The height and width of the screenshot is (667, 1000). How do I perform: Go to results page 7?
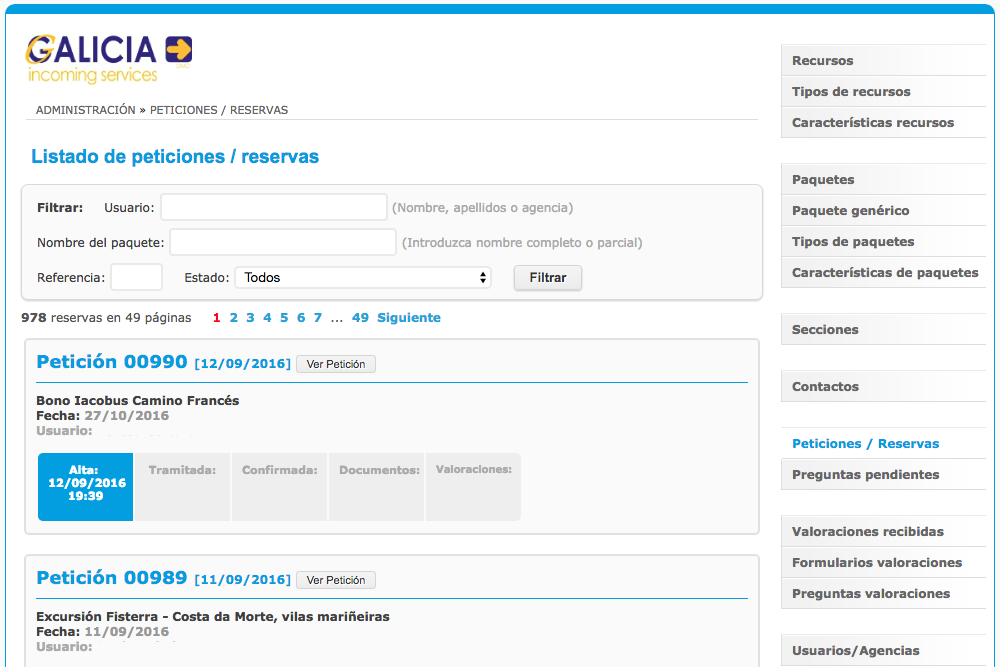pyautogui.click(x=318, y=318)
